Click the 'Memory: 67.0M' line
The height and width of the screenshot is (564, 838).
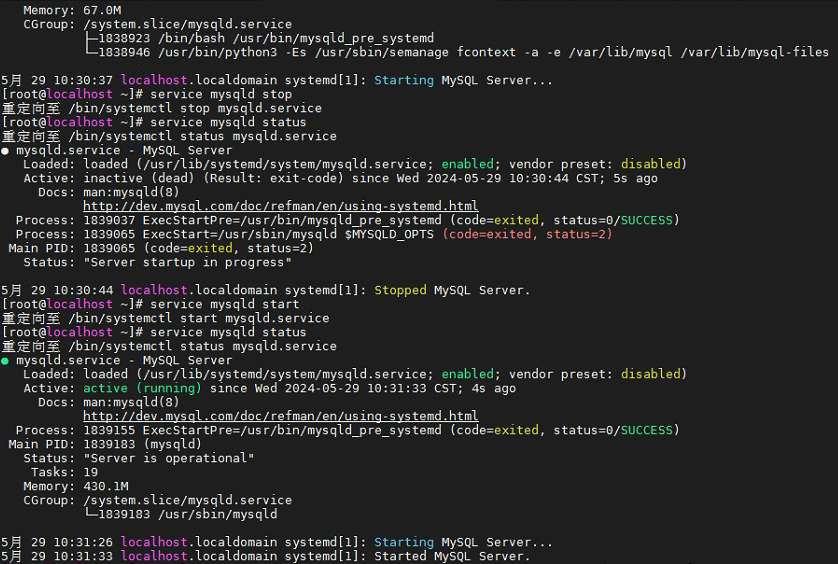tap(72, 10)
